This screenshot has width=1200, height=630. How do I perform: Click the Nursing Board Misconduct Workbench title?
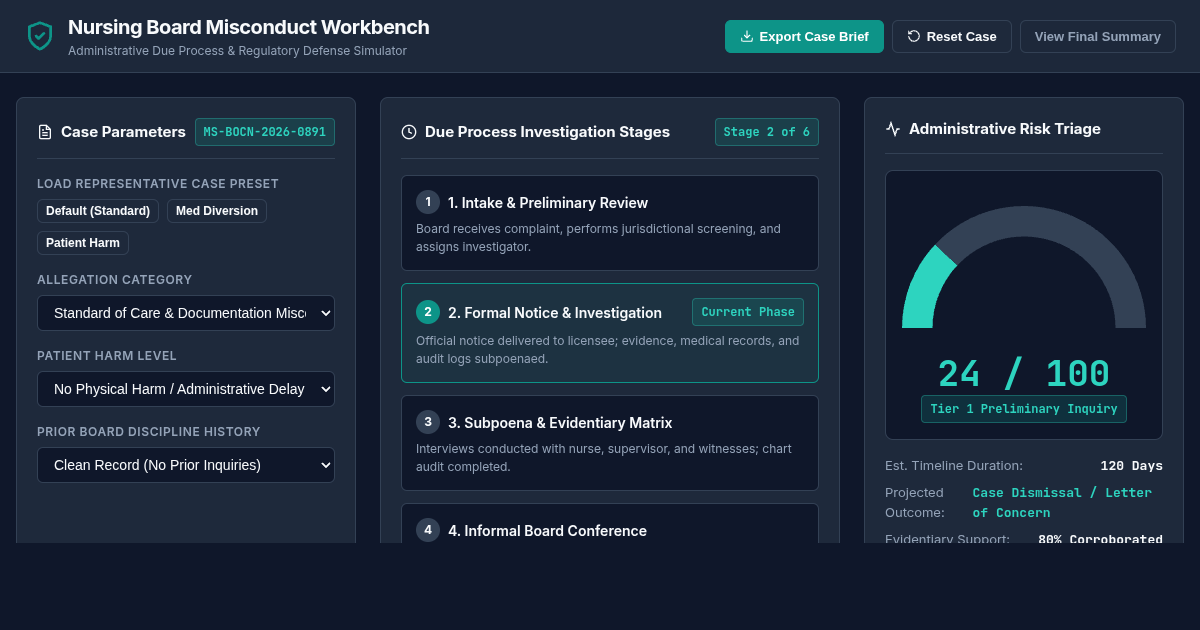click(x=249, y=27)
